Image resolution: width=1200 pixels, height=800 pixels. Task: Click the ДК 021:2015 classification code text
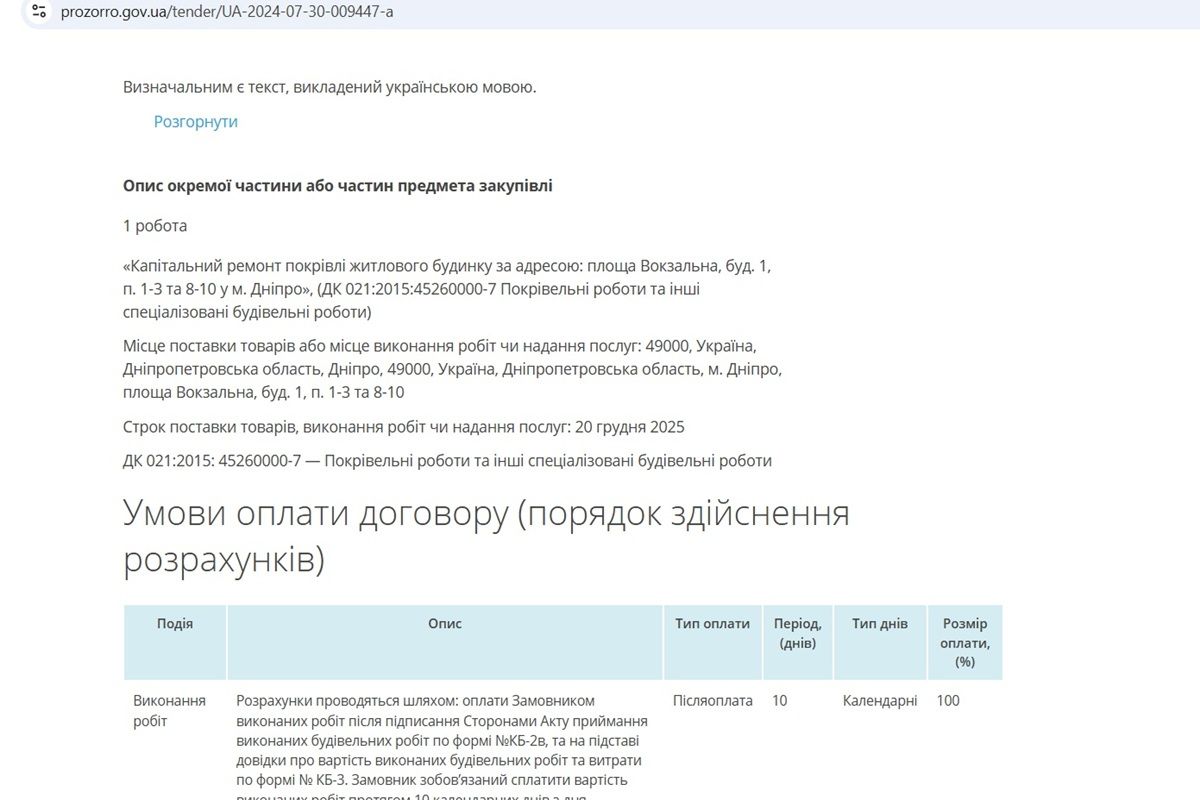(x=447, y=461)
